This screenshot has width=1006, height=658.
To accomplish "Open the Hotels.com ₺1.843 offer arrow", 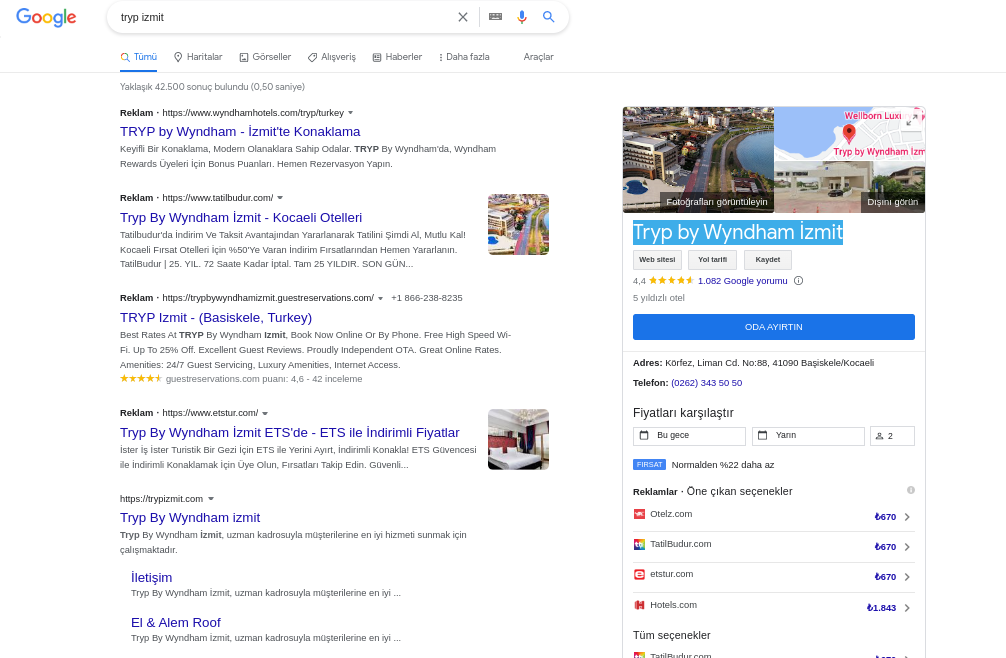I will coord(907,608).
